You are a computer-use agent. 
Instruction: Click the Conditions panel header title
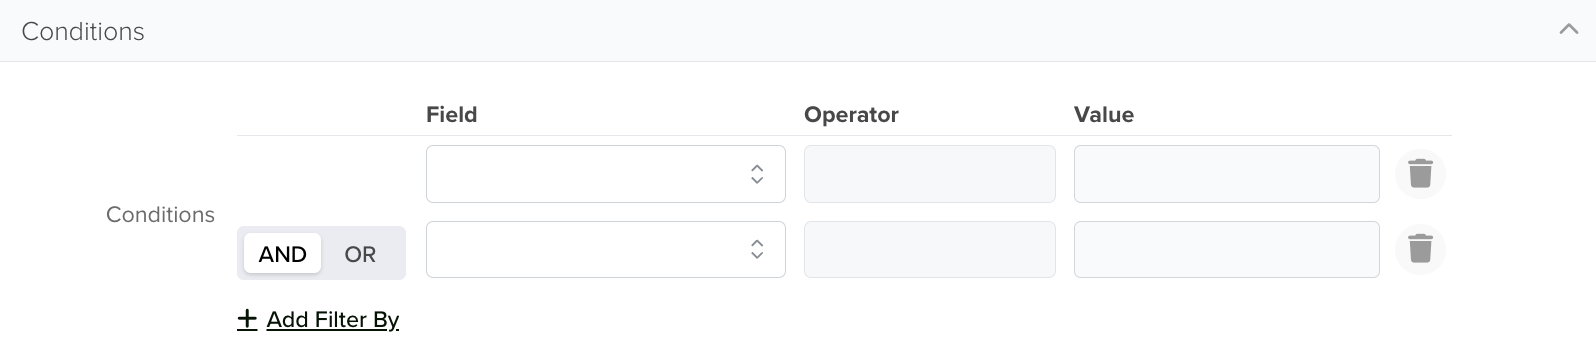[x=83, y=31]
